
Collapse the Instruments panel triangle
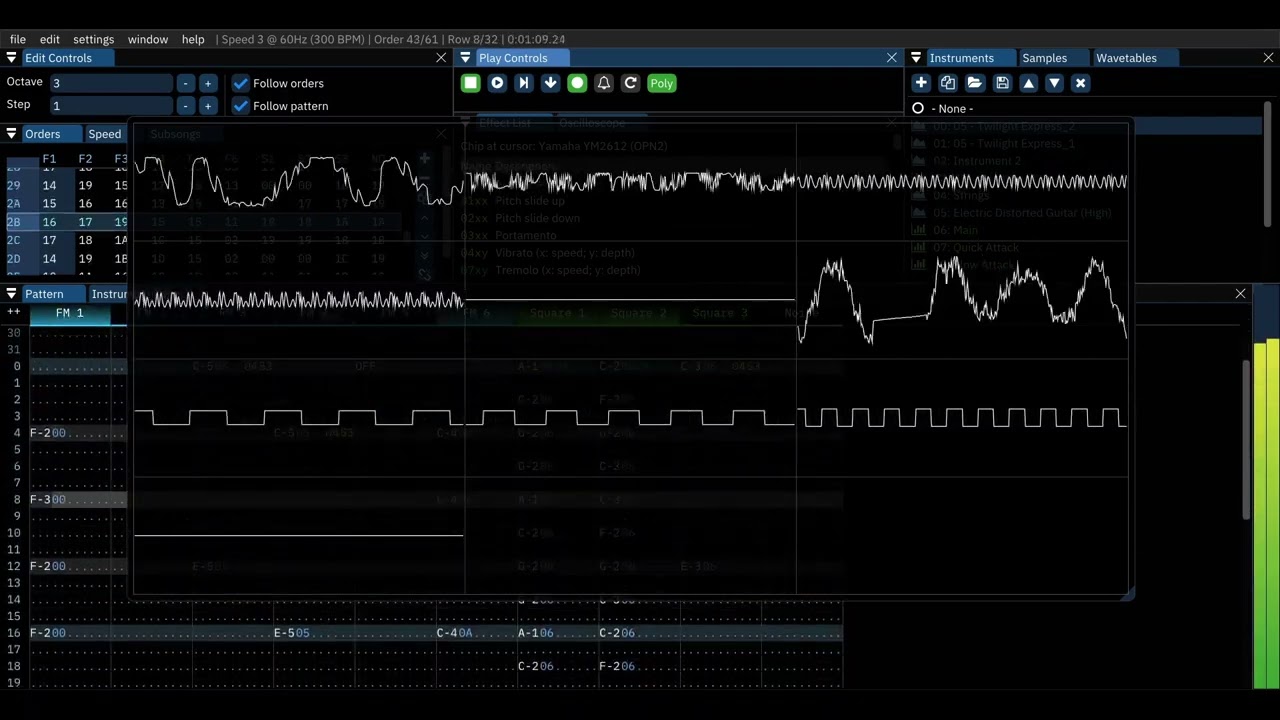click(916, 58)
